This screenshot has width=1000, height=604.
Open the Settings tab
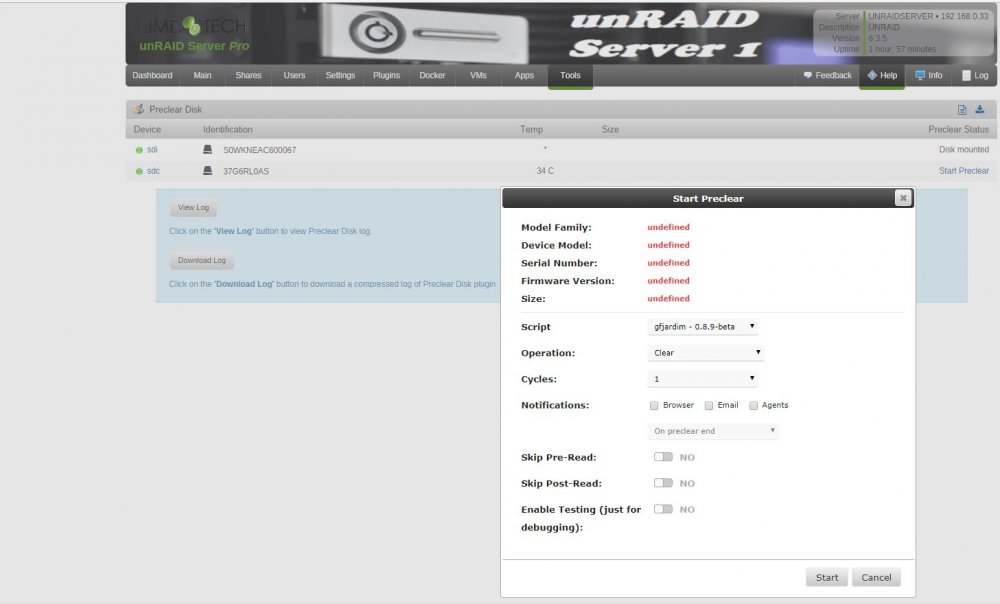(x=340, y=75)
